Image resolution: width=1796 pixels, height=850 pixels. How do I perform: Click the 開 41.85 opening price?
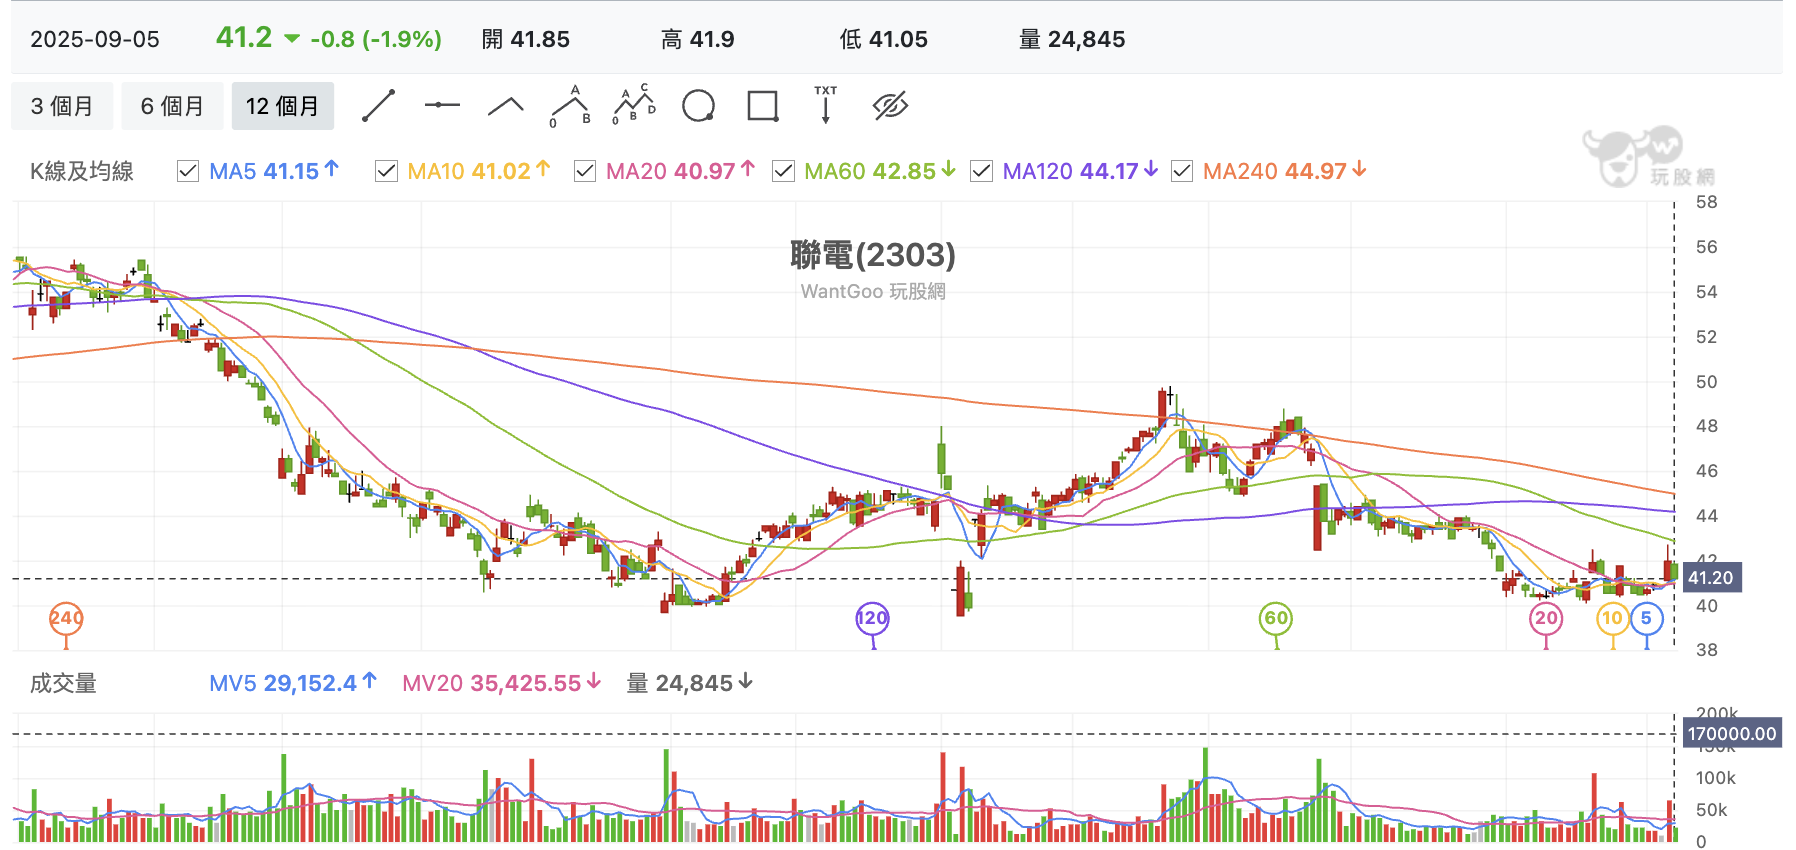pyautogui.click(x=526, y=39)
